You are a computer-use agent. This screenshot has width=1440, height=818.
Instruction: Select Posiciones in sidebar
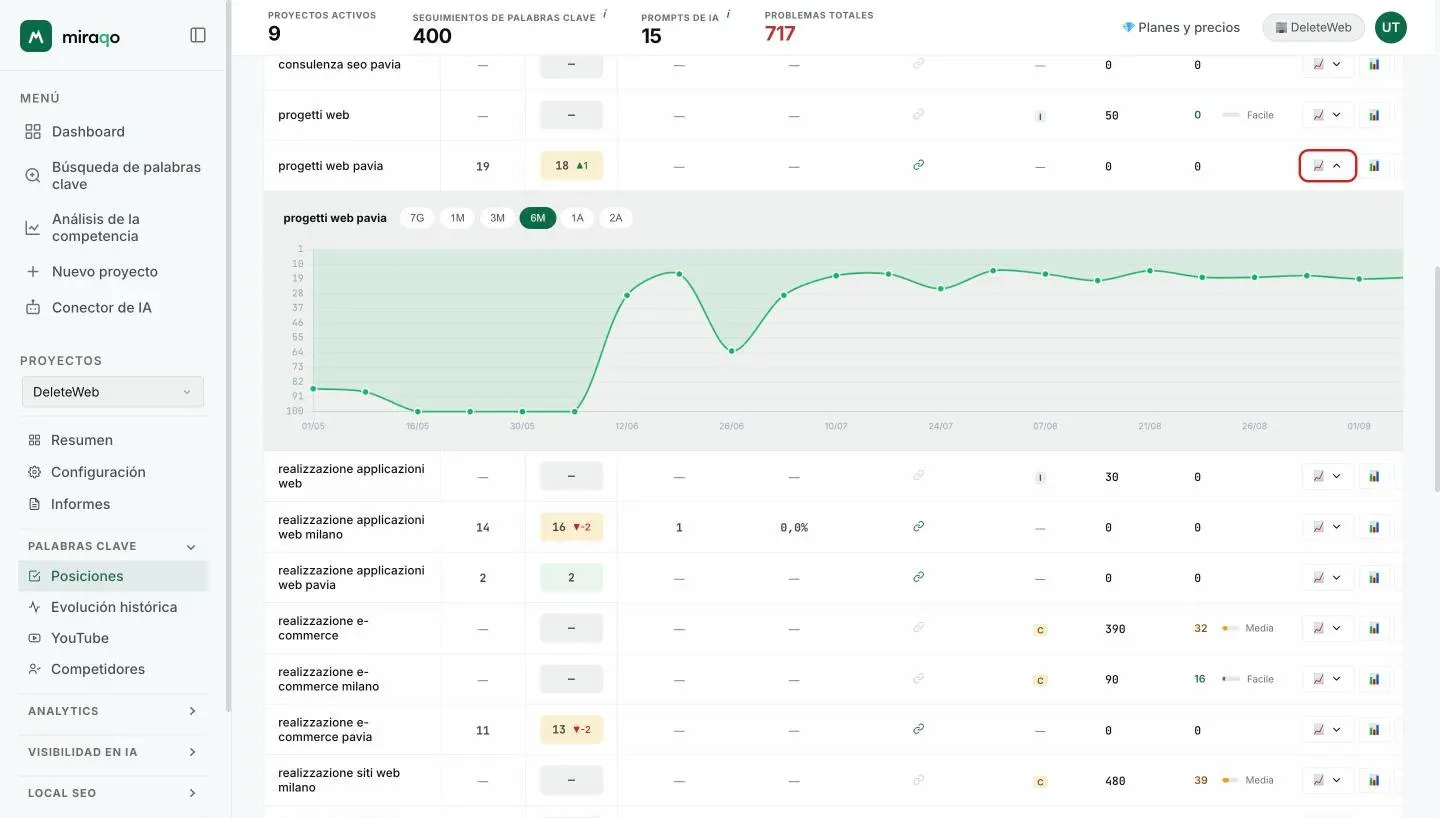click(x=113, y=576)
